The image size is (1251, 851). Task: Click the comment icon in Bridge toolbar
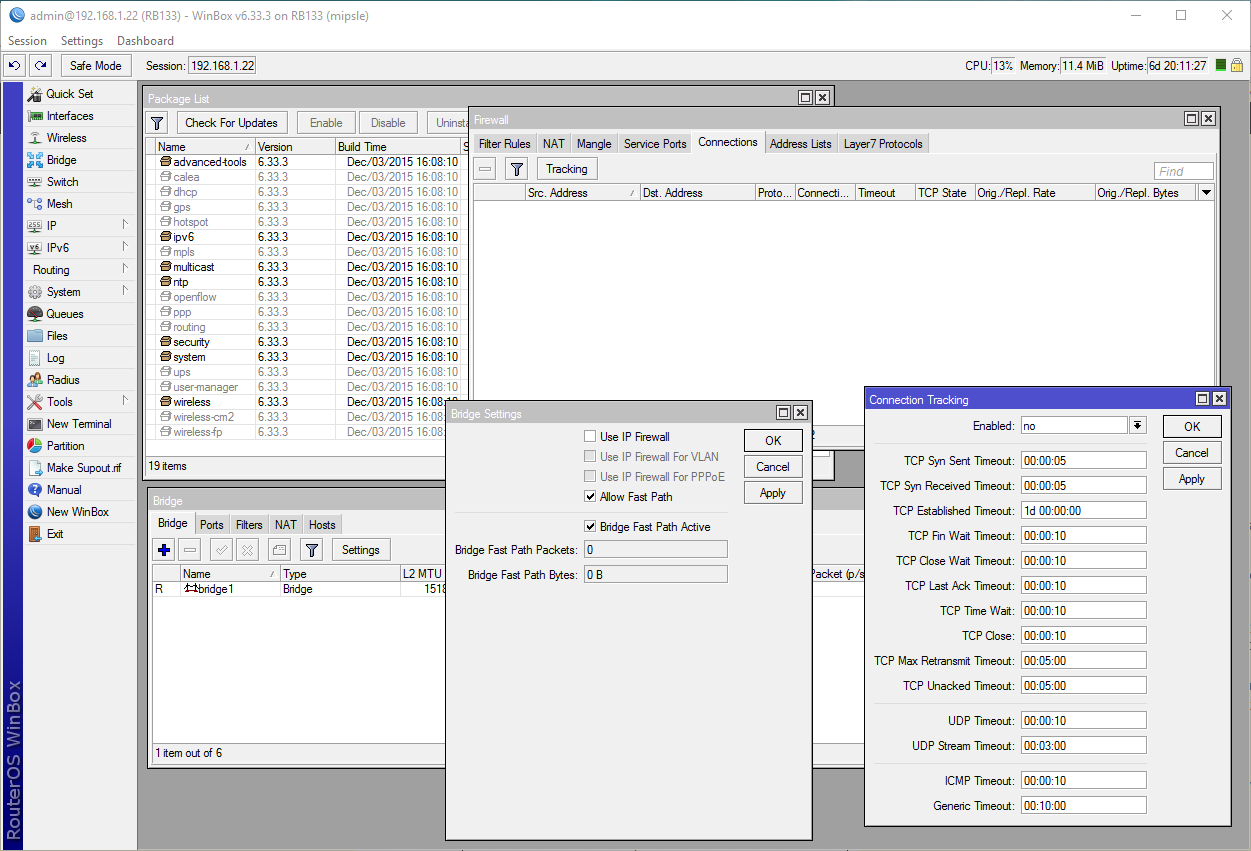[280, 550]
